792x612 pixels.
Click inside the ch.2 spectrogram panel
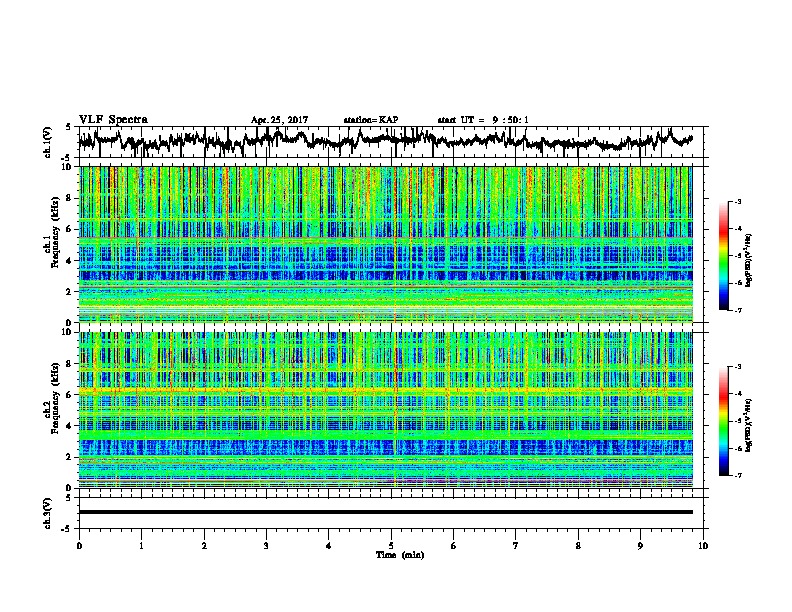pyautogui.click(x=385, y=410)
